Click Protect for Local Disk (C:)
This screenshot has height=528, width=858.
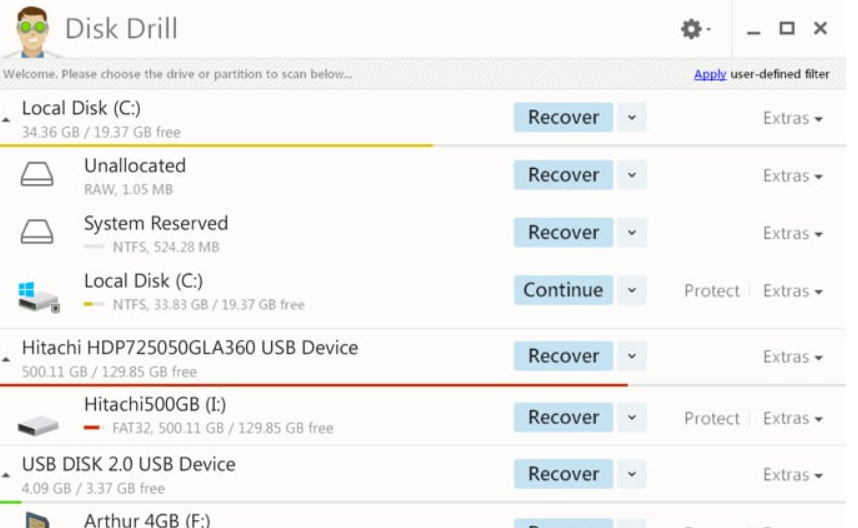711,291
